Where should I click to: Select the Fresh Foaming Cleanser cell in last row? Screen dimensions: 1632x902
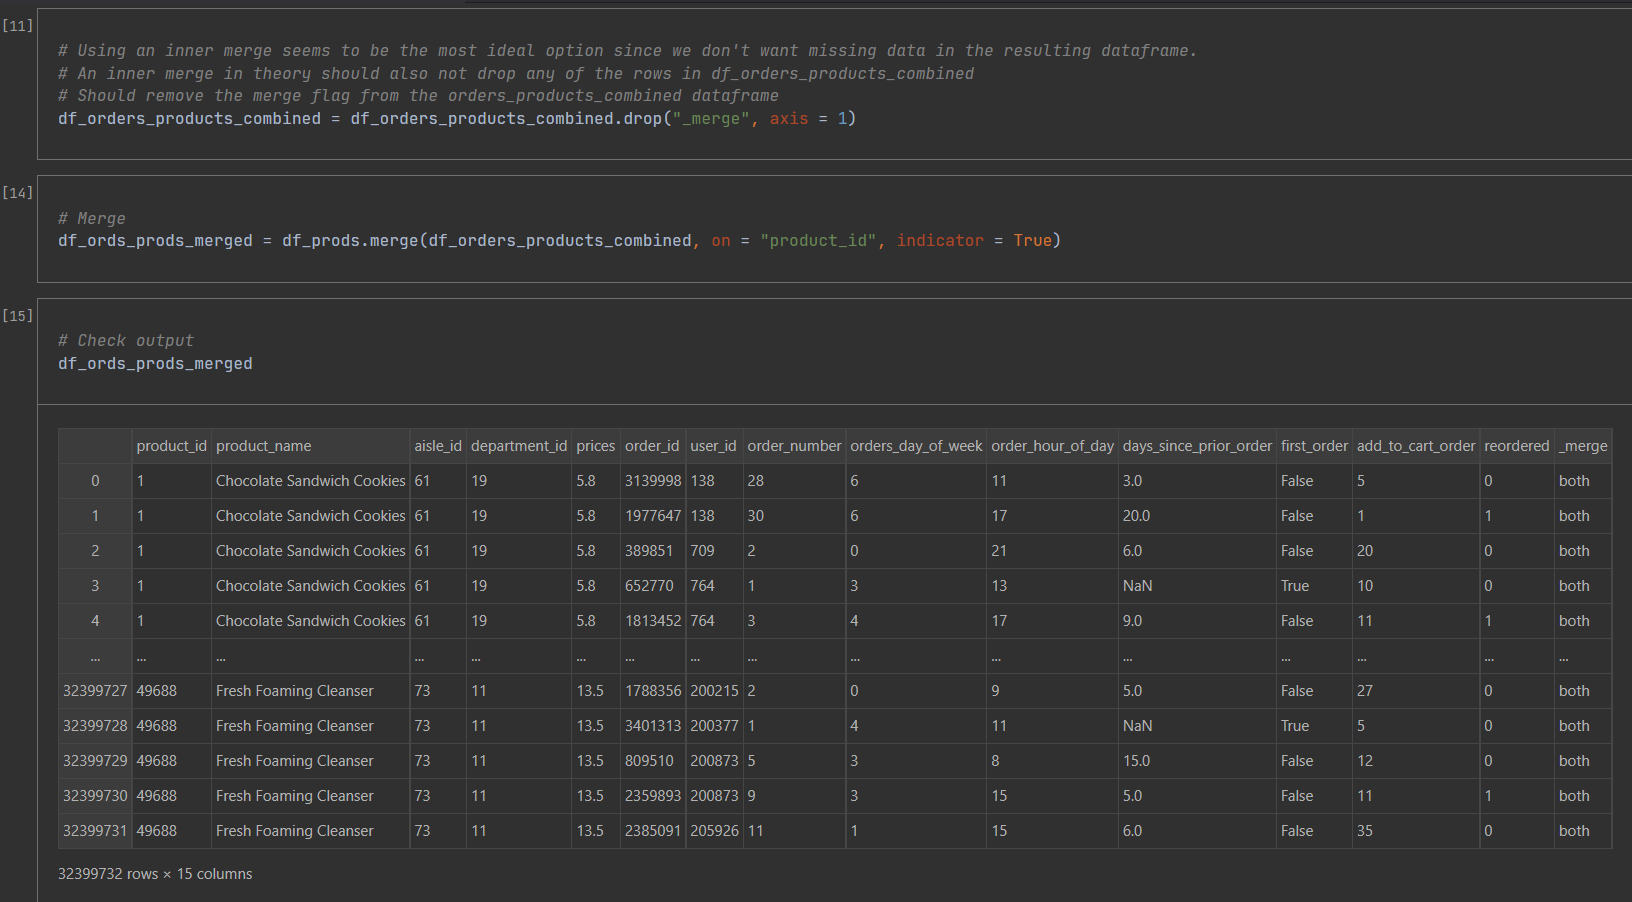pos(294,830)
